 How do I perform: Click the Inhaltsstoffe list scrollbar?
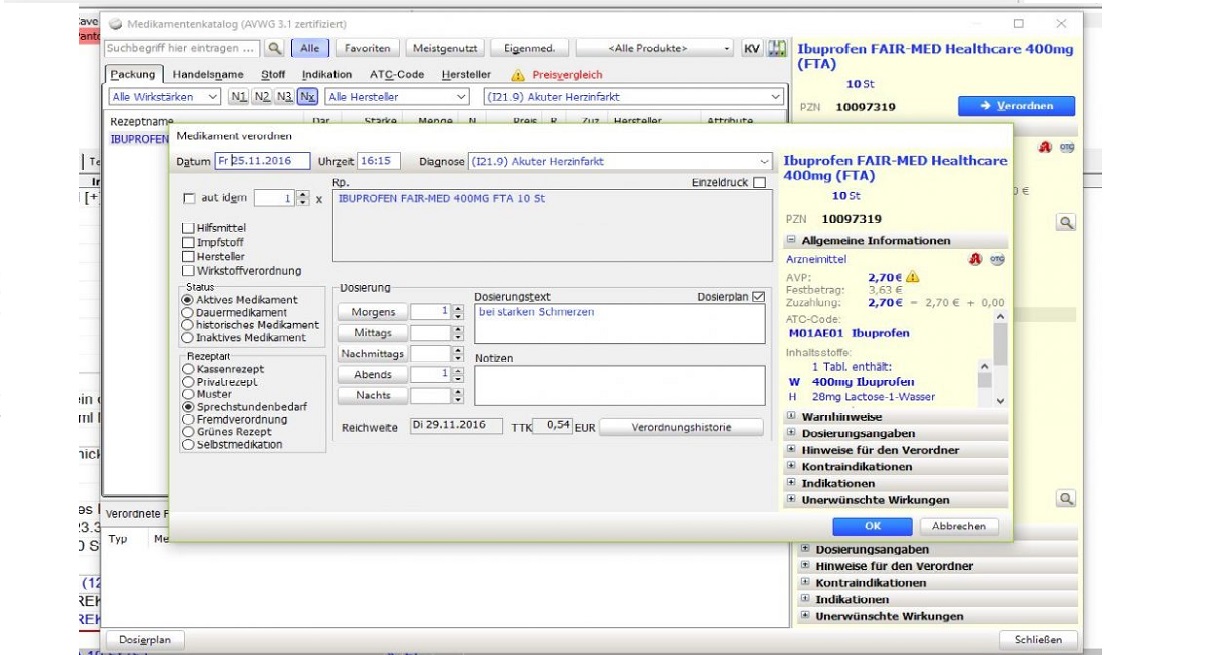984,382
